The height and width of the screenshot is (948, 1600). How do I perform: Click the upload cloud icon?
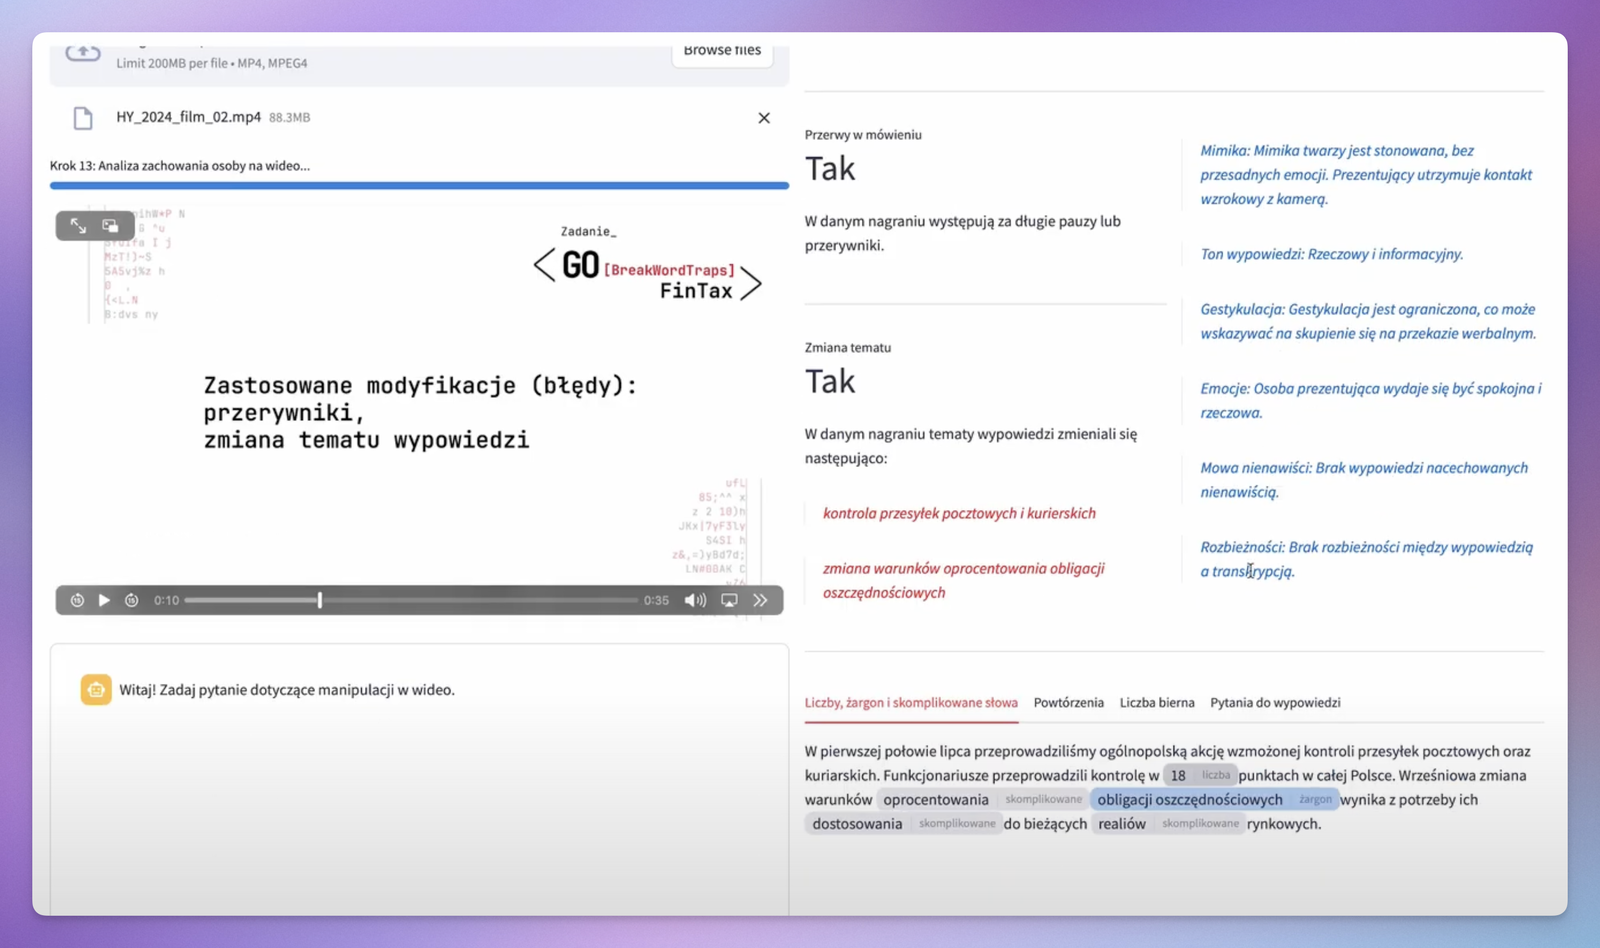point(83,53)
